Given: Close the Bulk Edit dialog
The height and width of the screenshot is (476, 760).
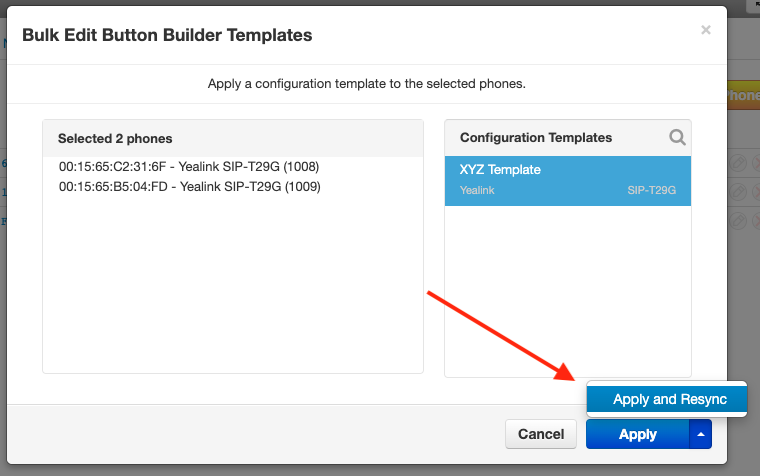Looking at the screenshot, I should (706, 30).
